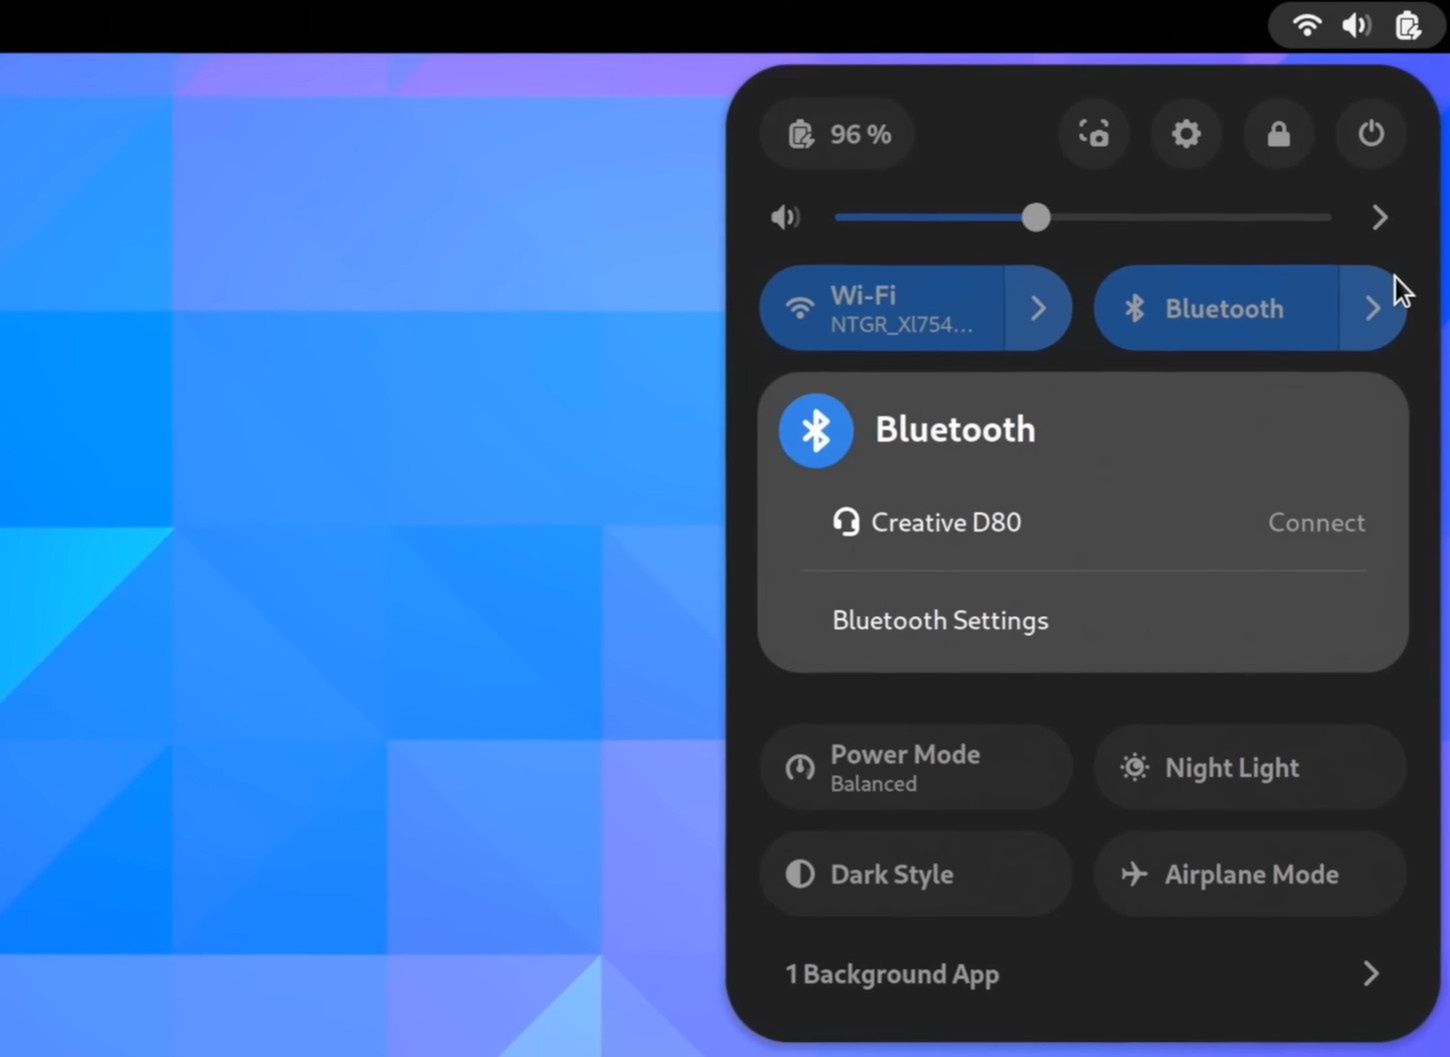Expand the 1 Background App row
1450x1057 pixels.
1080,973
